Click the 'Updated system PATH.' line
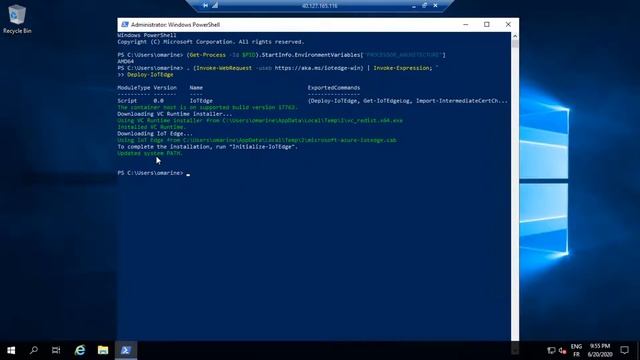Image resolution: width=640 pixels, height=360 pixels. point(150,153)
